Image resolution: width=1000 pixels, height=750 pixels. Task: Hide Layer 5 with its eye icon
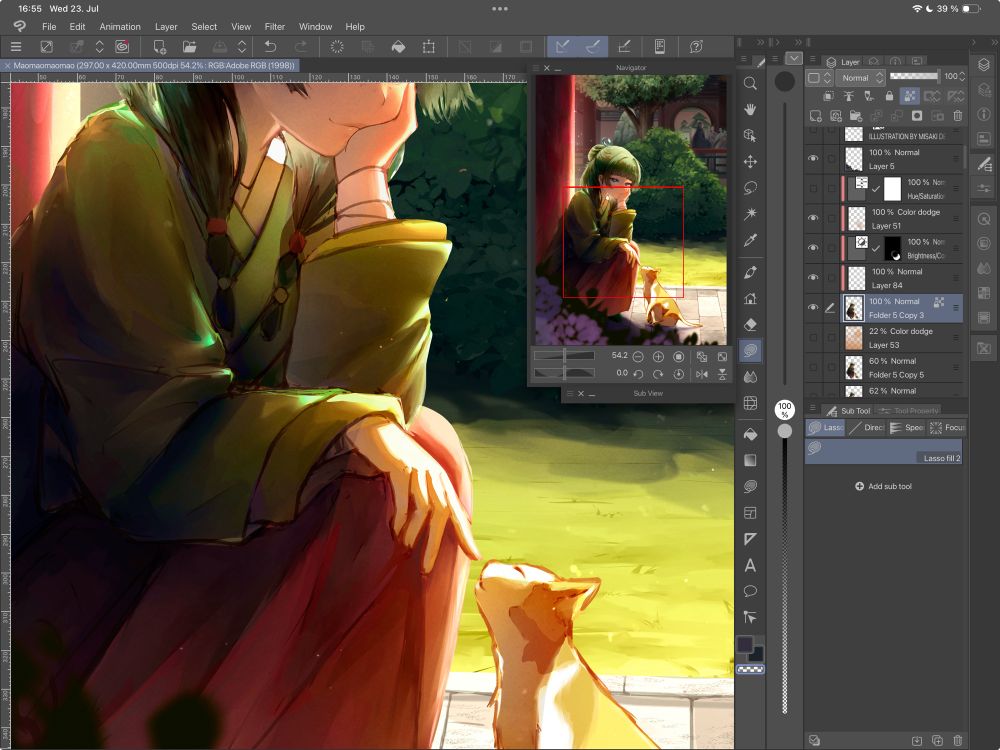coord(813,158)
